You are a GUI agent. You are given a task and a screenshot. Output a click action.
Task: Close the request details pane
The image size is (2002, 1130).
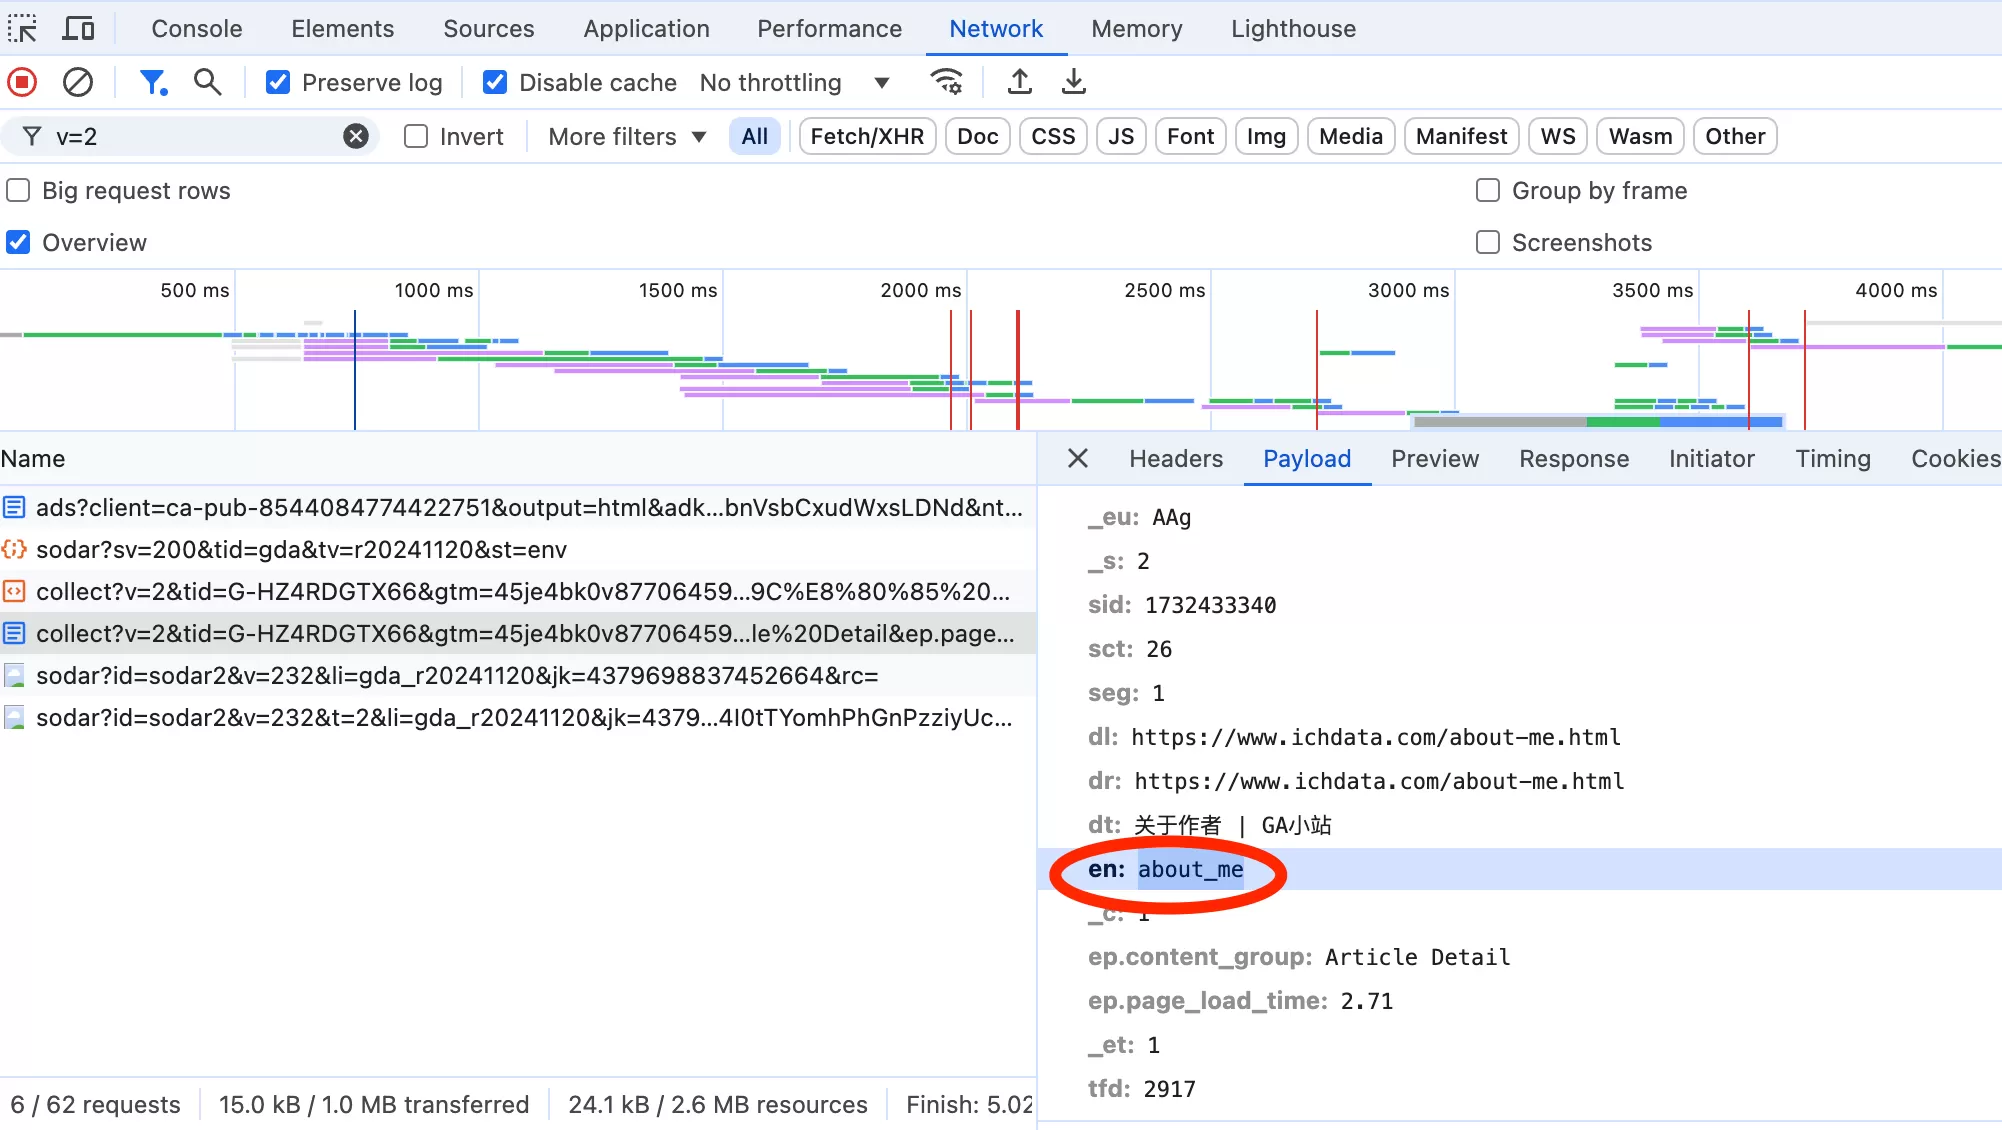(x=1077, y=458)
